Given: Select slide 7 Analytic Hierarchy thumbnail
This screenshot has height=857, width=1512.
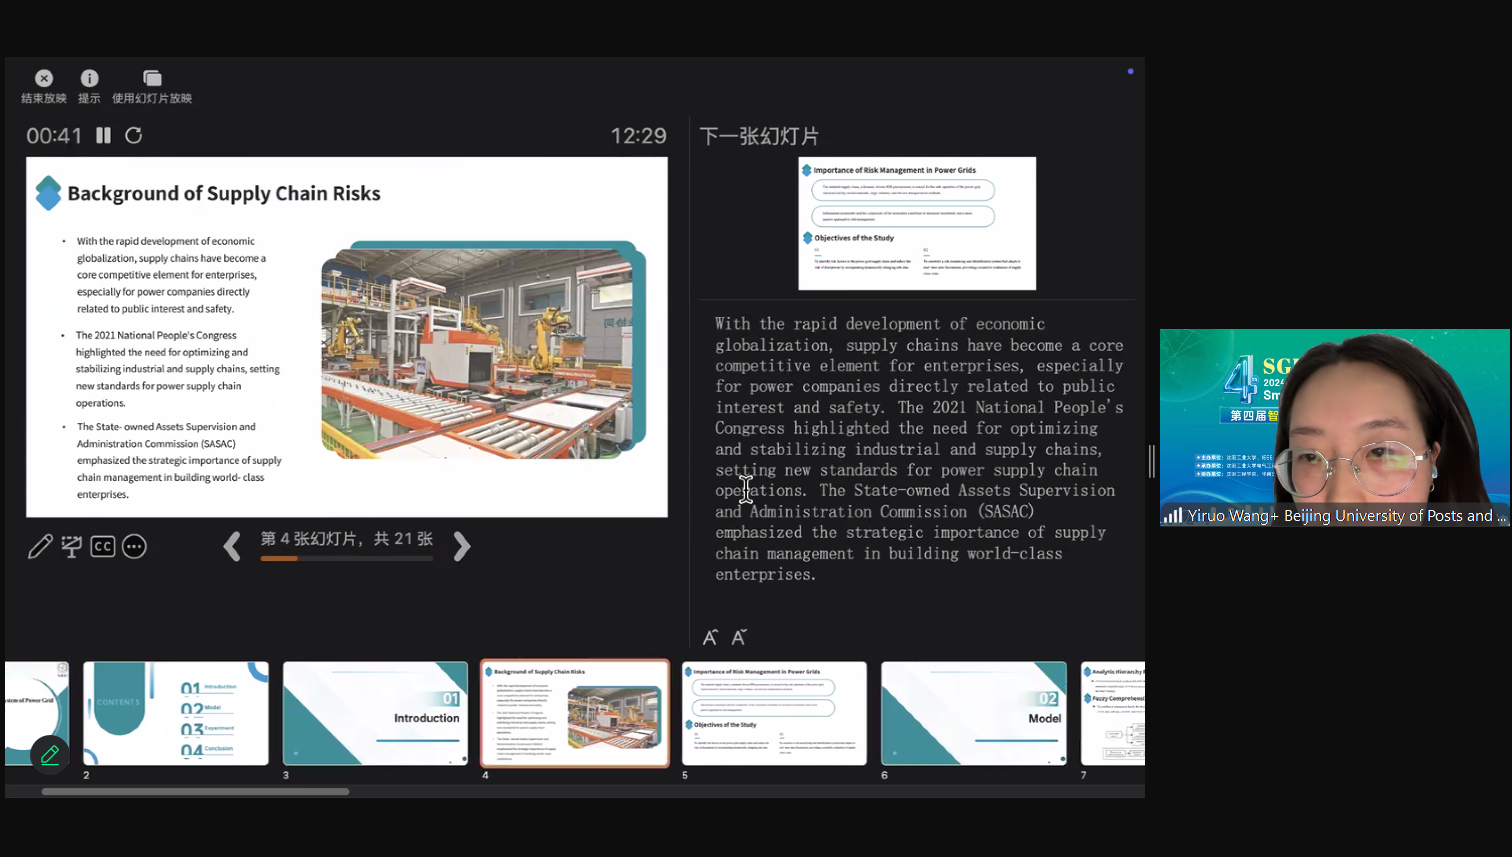Looking at the screenshot, I should click(1113, 713).
